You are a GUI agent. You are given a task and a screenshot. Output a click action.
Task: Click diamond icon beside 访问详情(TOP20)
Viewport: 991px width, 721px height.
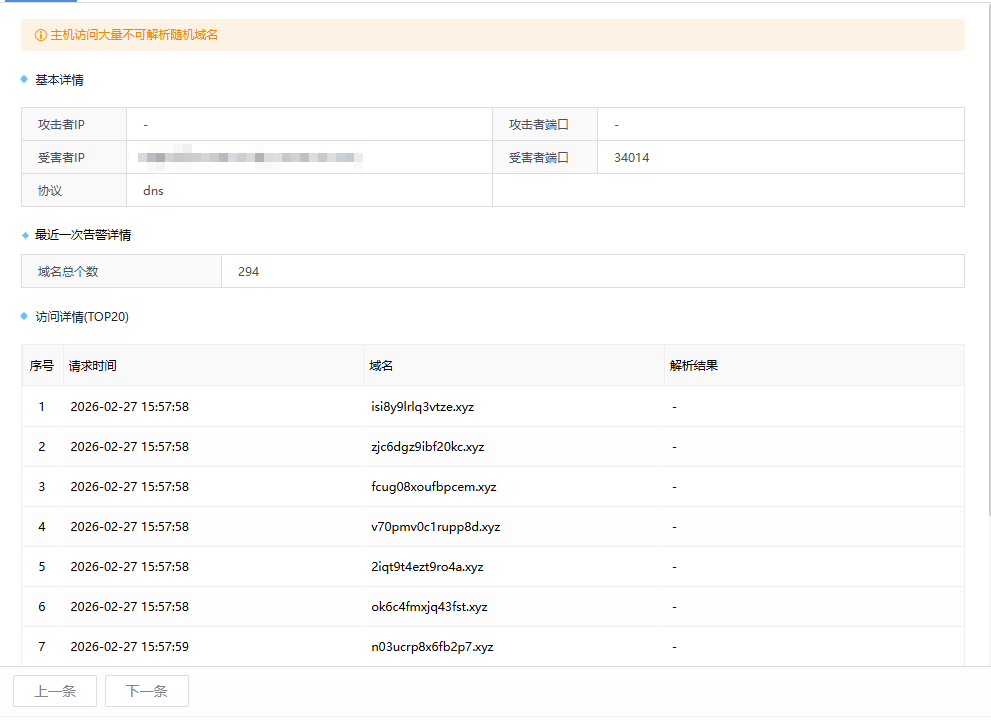click(x=24, y=316)
